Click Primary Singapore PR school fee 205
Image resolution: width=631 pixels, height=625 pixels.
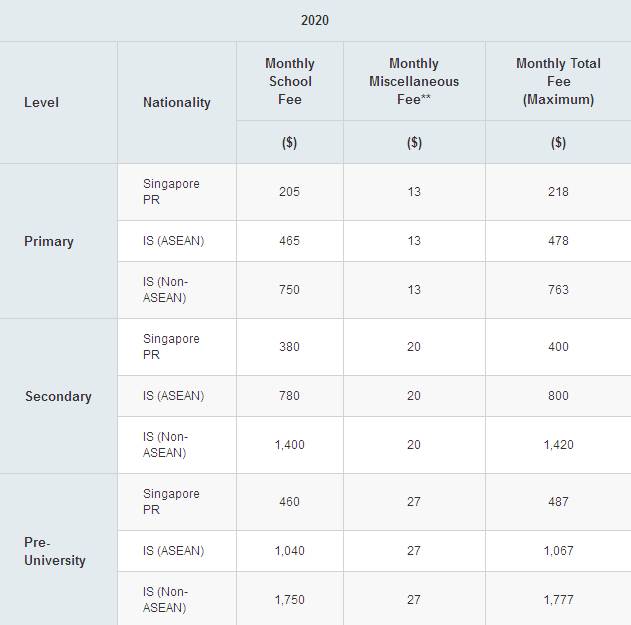coord(289,192)
